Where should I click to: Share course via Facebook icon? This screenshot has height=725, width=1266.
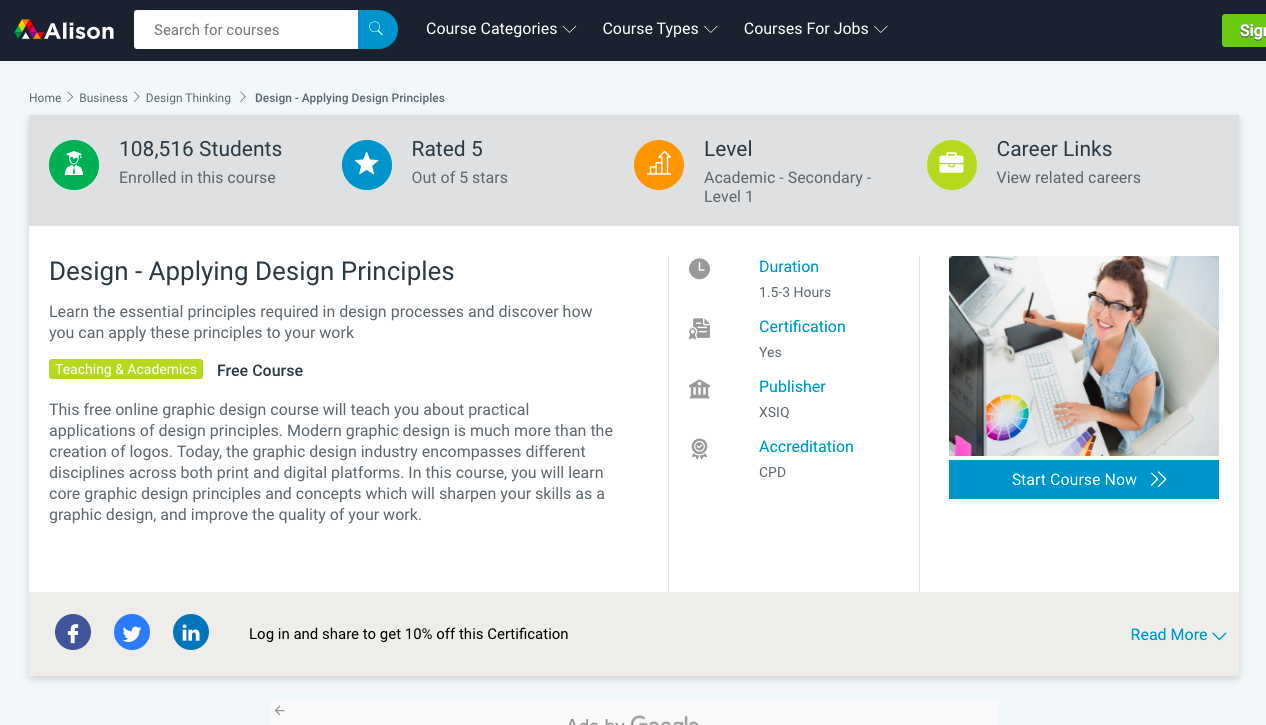pyautogui.click(x=73, y=633)
